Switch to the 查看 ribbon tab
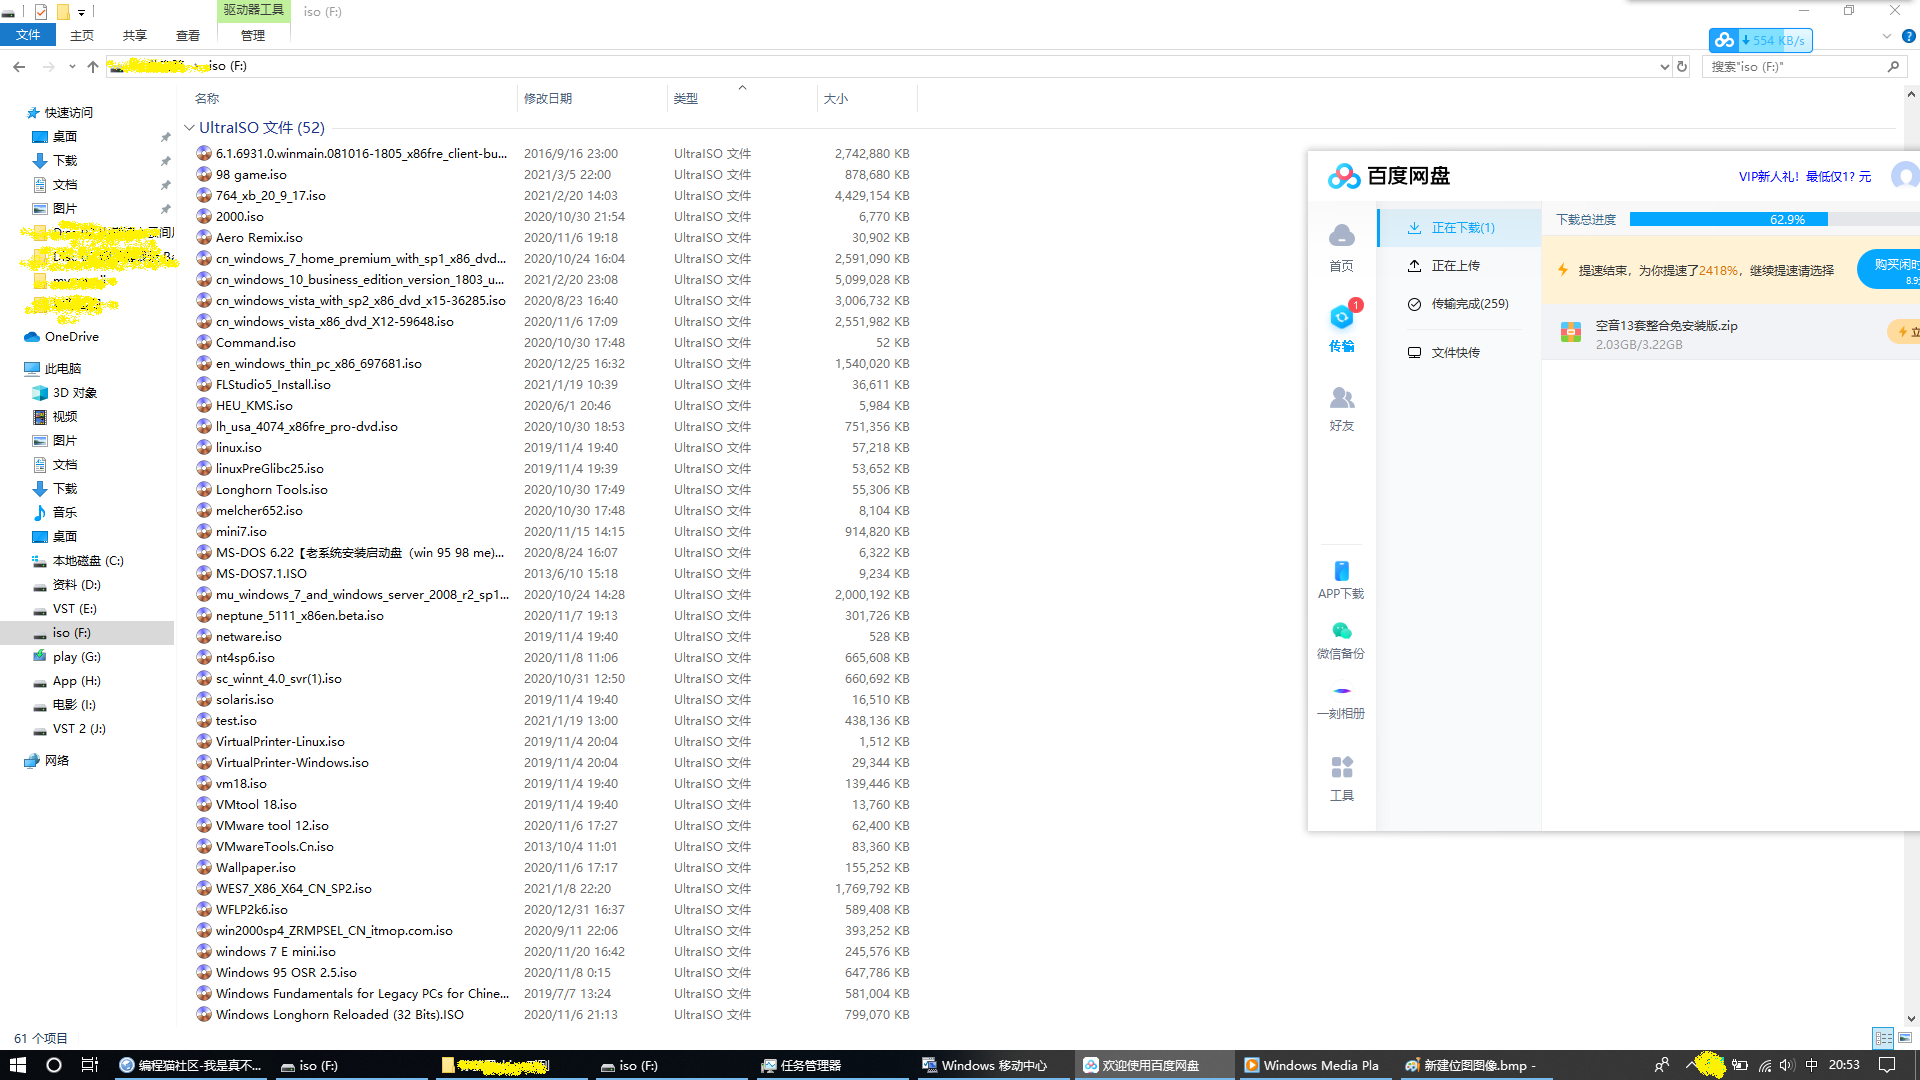Viewport: 1920px width, 1080px height. pos(188,35)
